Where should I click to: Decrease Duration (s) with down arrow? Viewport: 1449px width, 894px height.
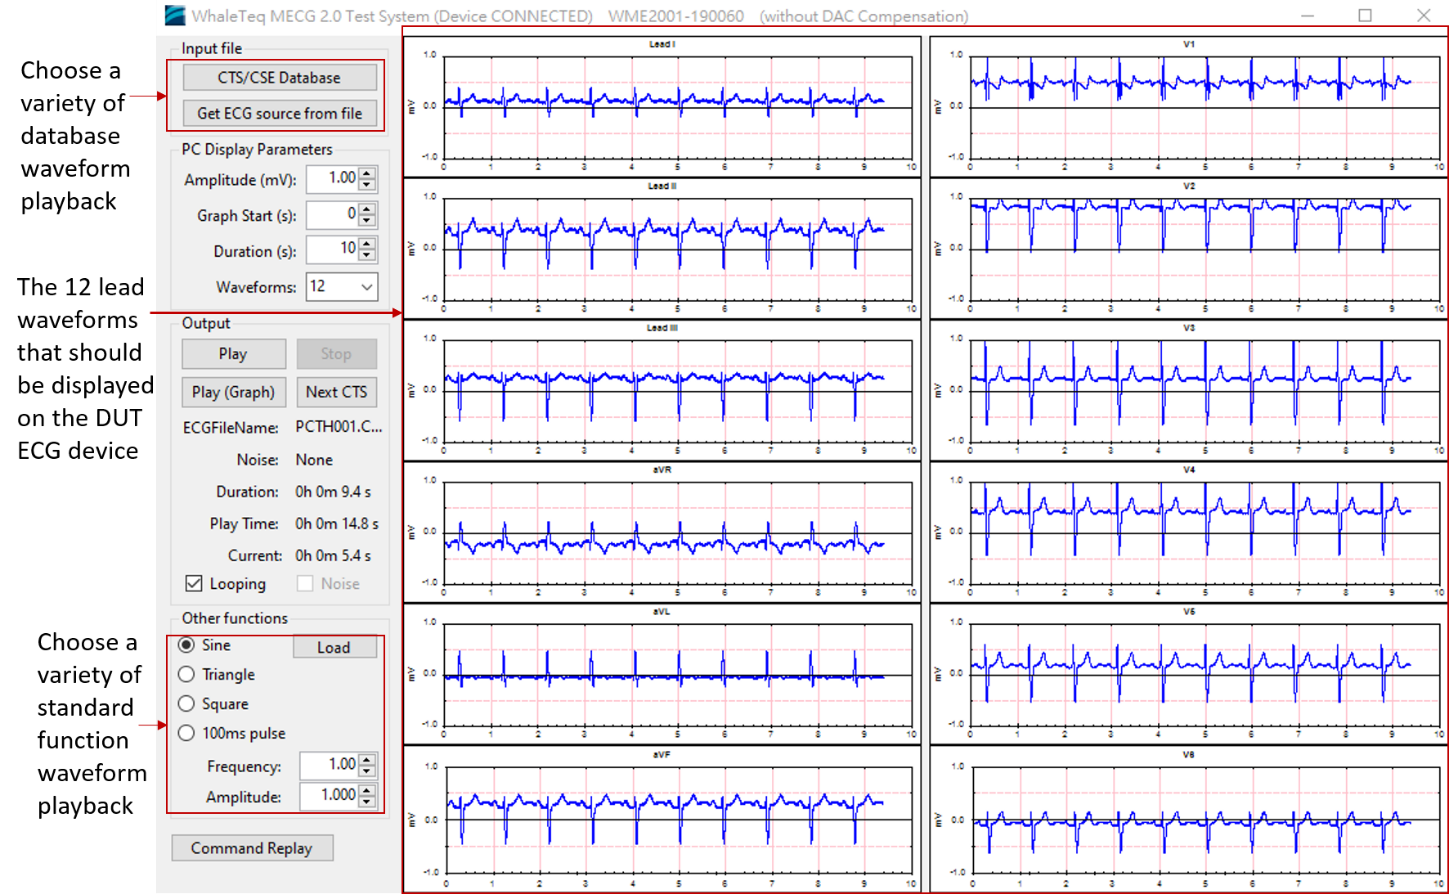(367, 257)
